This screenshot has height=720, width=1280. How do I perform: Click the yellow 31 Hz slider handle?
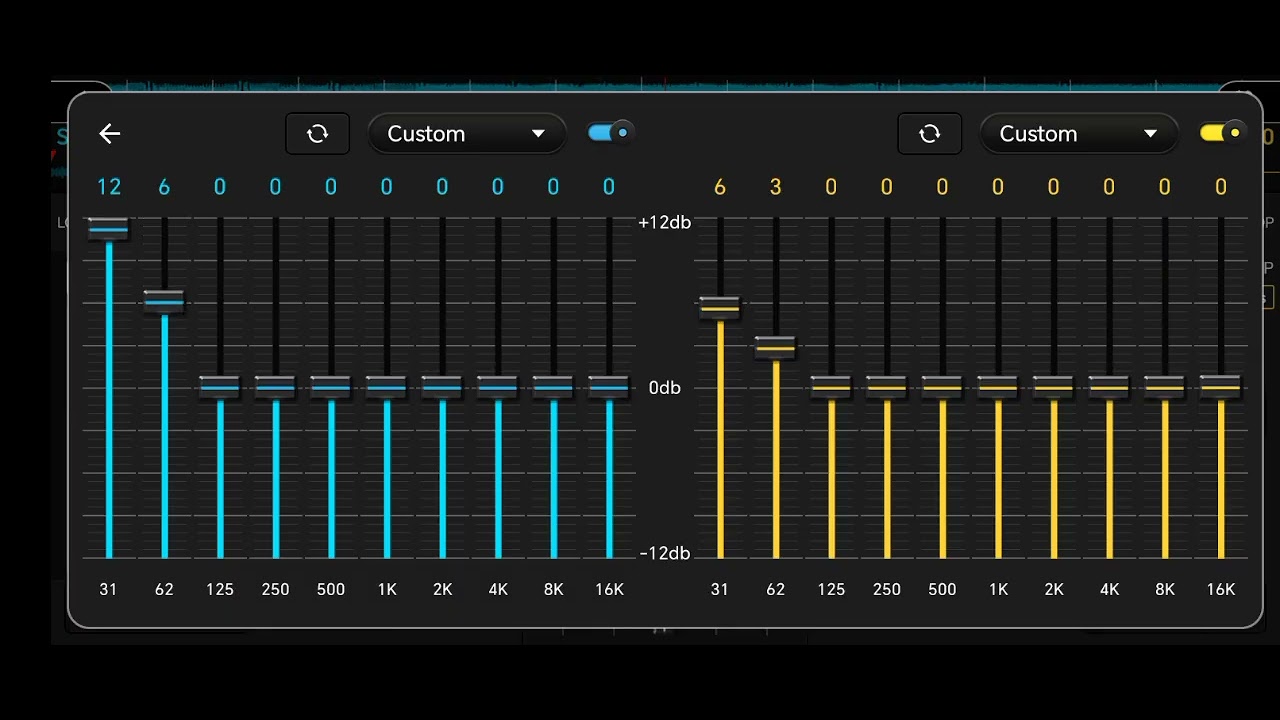(x=720, y=308)
